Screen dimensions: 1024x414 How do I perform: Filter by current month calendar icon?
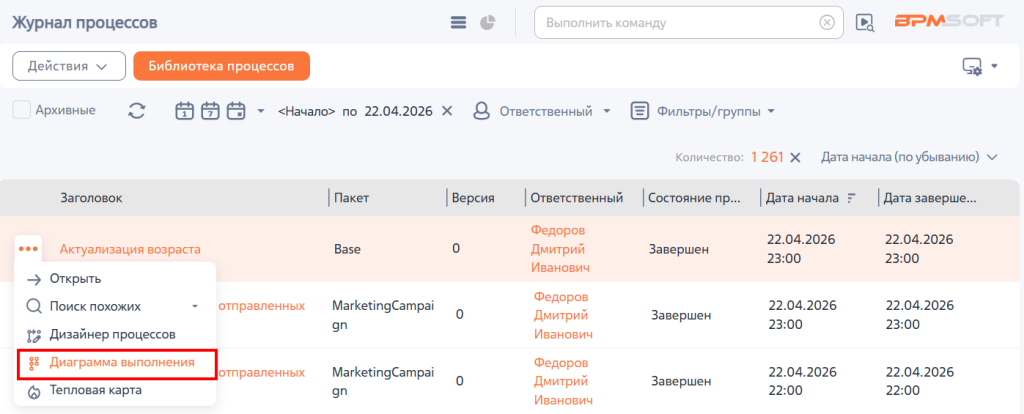(235, 111)
